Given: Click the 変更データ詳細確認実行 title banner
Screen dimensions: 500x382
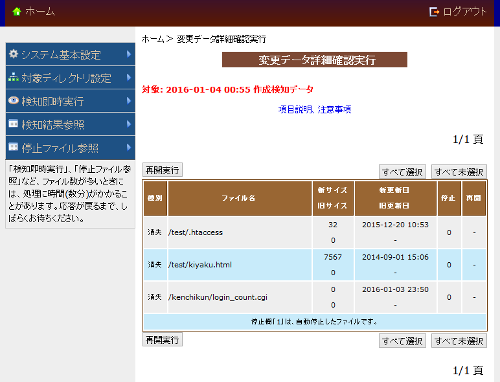Looking at the screenshot, I should point(315,60).
